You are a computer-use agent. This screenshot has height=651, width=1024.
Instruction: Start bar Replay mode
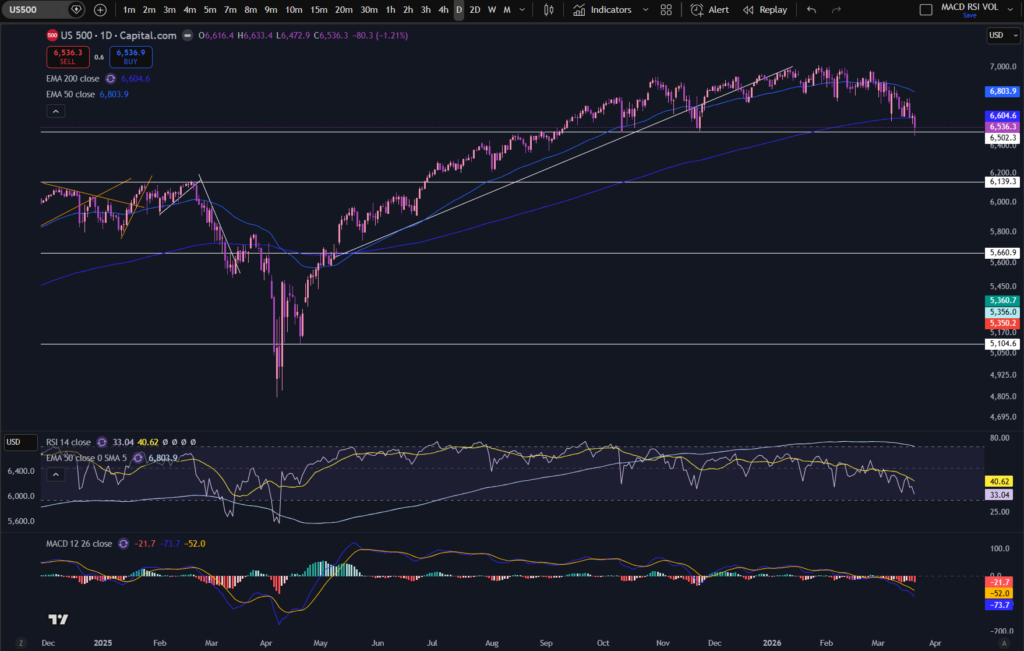[x=765, y=10]
